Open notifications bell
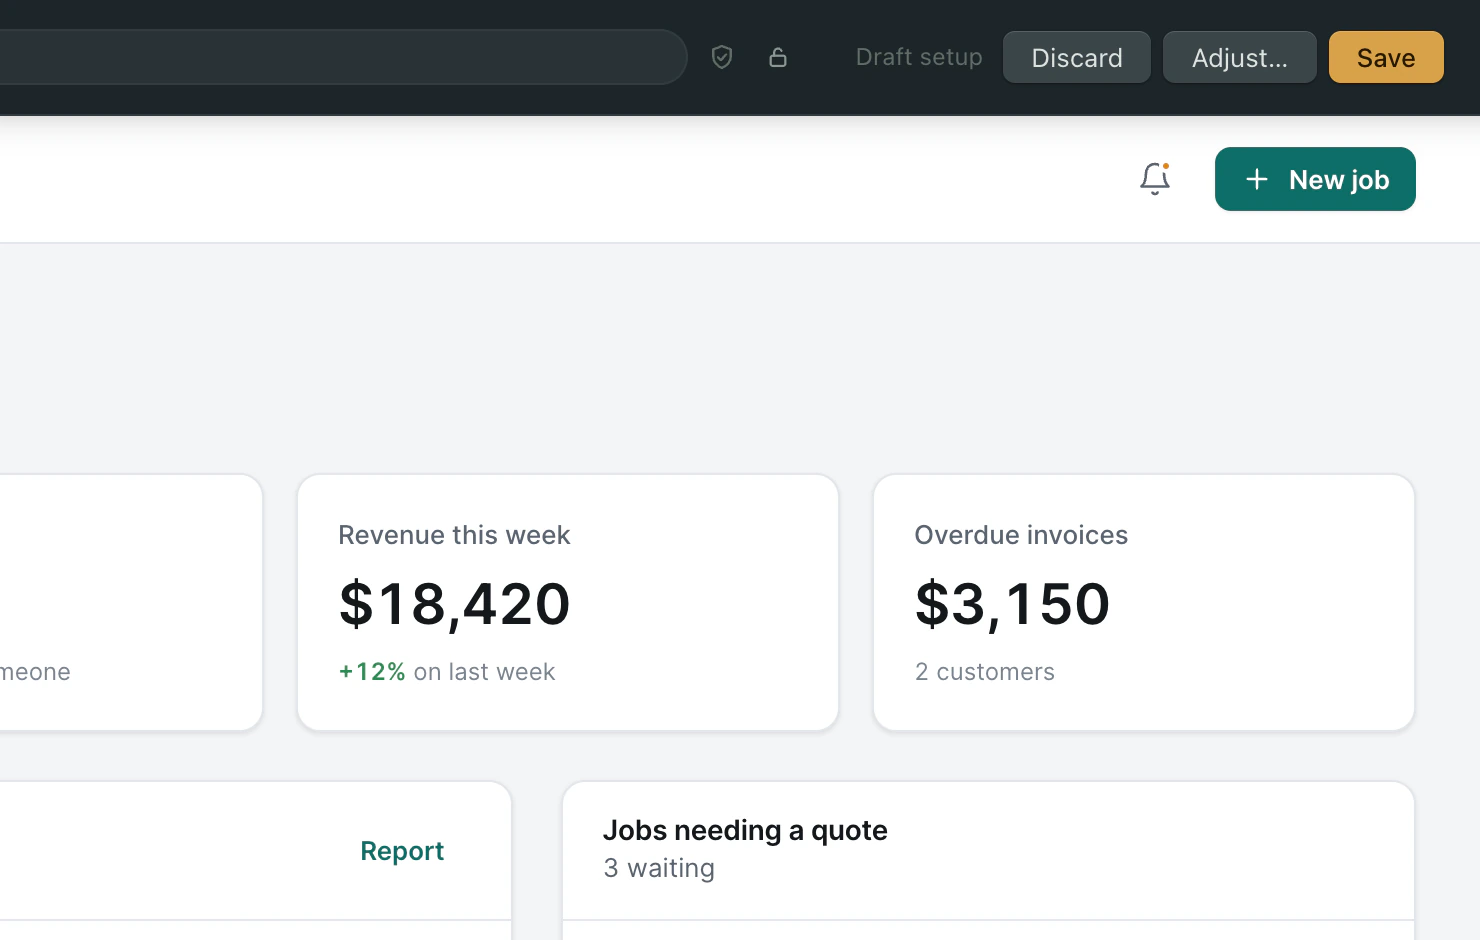Viewport: 1480px width, 940px height. point(1155,179)
